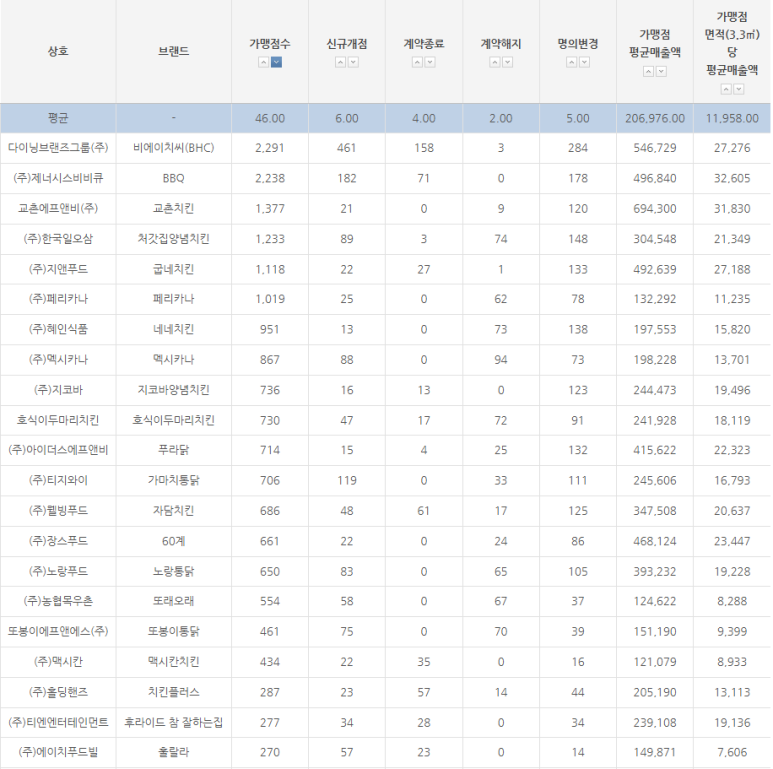Click 처갓집양념치킨 brand name
Image resolution: width=773 pixels, height=769 pixels.
pos(174,239)
